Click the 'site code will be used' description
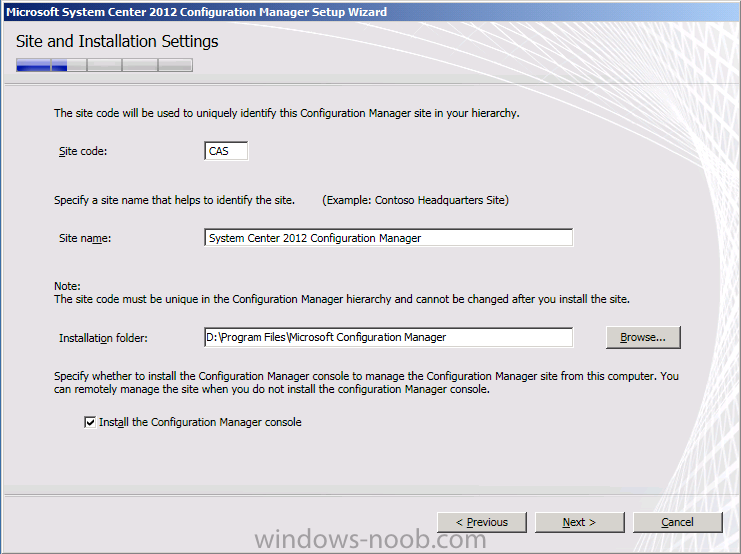Screen dimensions: 741x554 pos(287,113)
